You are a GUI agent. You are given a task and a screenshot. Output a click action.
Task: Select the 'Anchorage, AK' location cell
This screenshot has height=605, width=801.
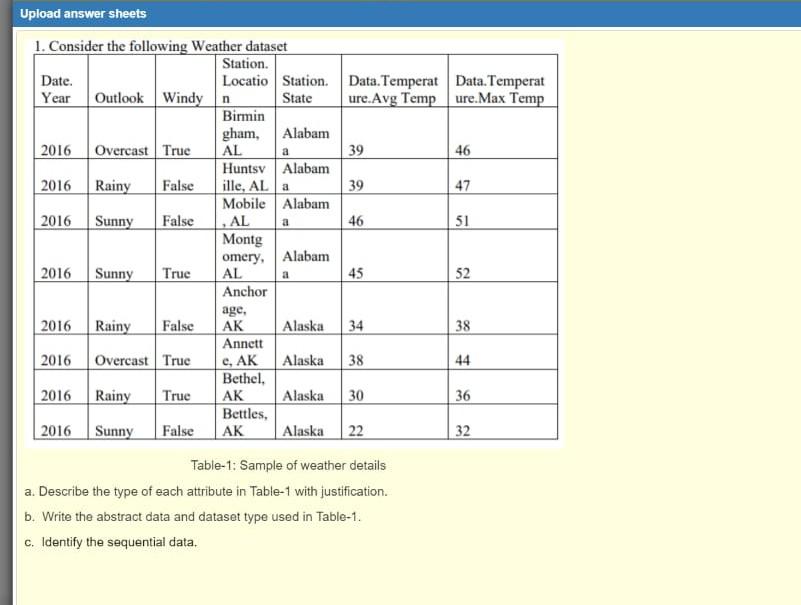[x=244, y=308]
